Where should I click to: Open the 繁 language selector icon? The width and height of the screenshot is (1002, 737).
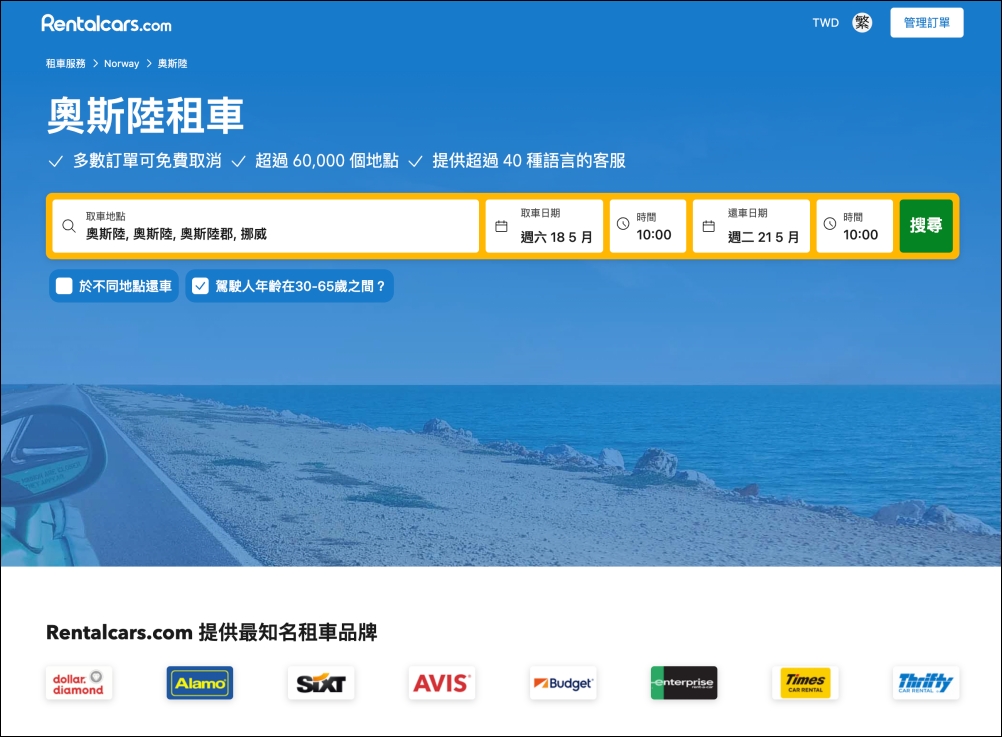(862, 23)
